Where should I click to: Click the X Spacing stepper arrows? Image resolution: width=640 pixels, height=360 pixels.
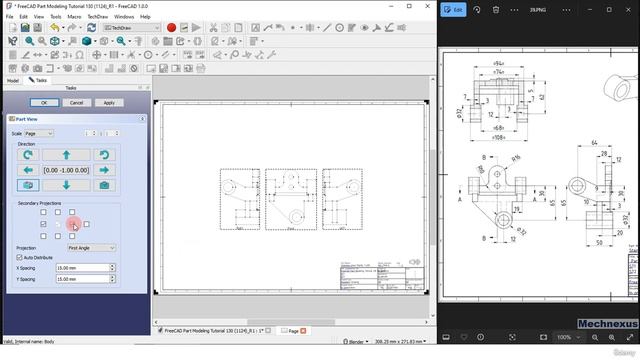112,268
